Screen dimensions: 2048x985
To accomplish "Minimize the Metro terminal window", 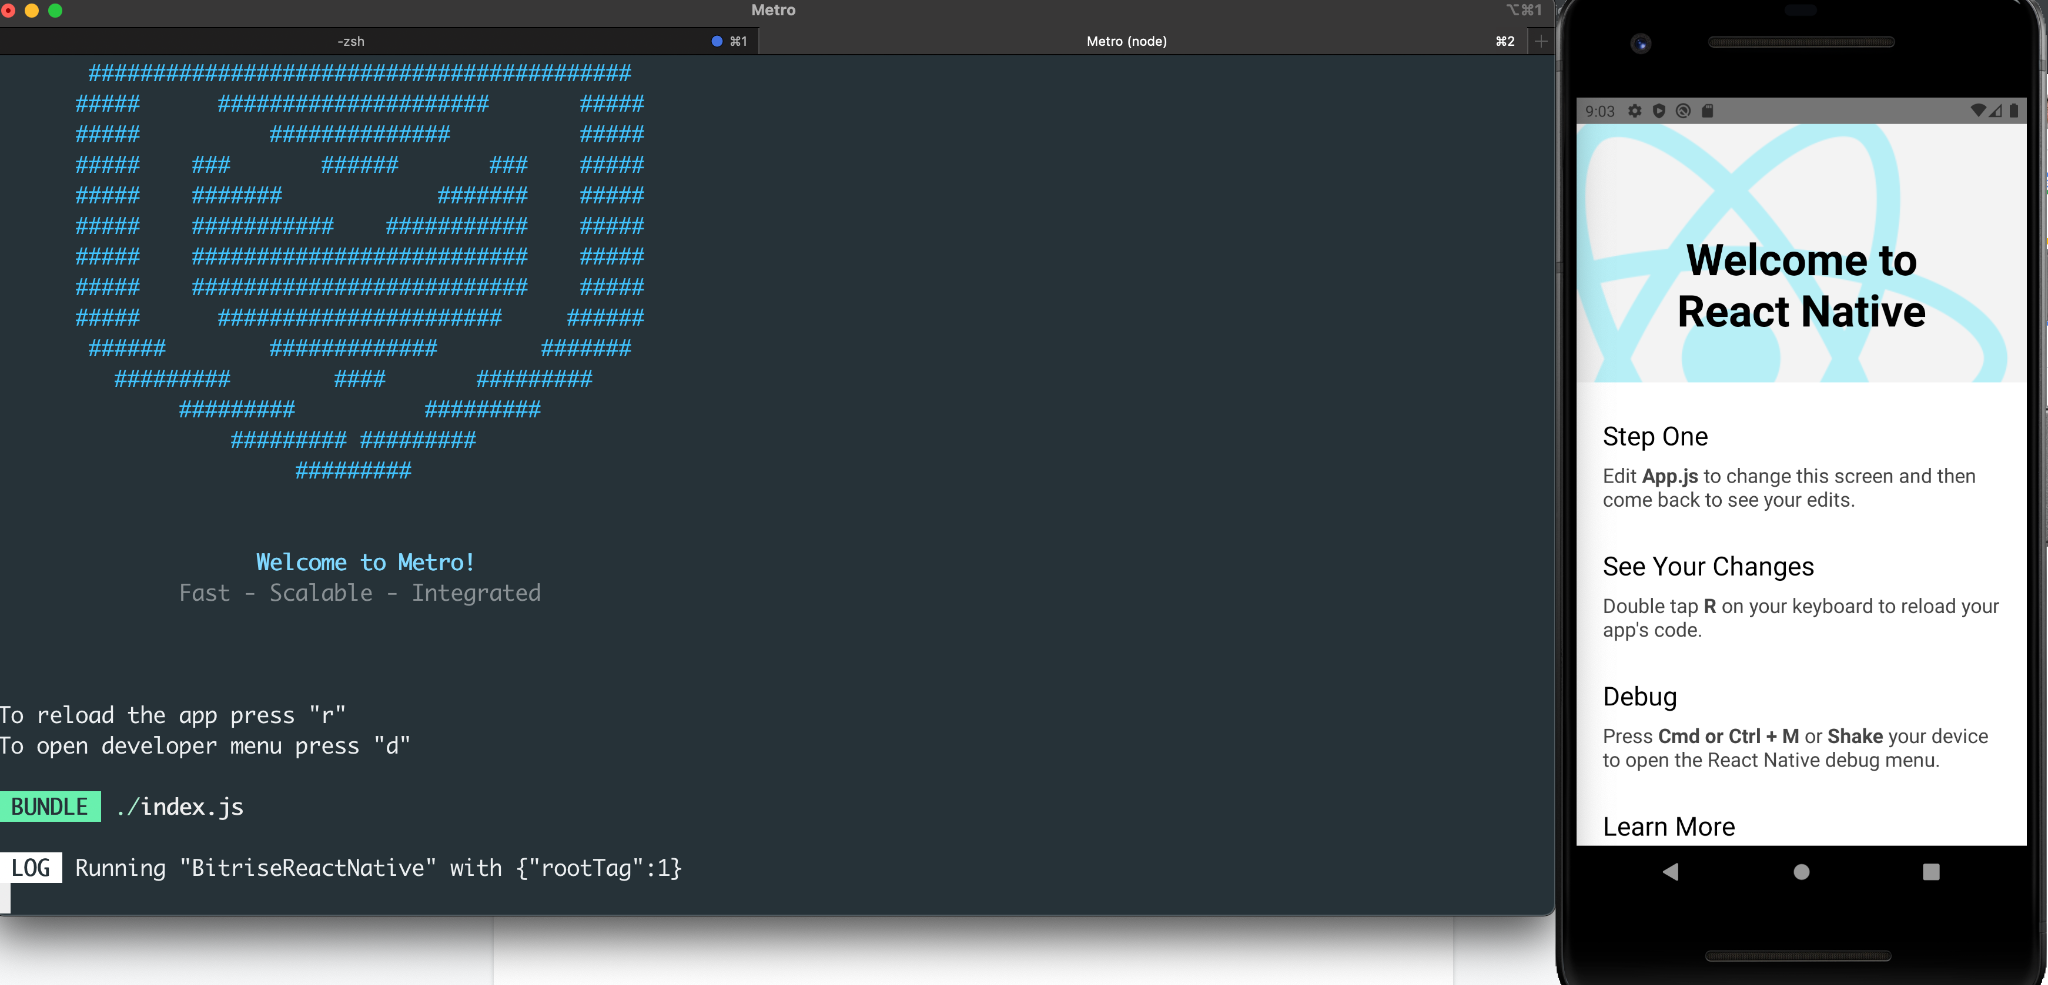I will point(31,10).
